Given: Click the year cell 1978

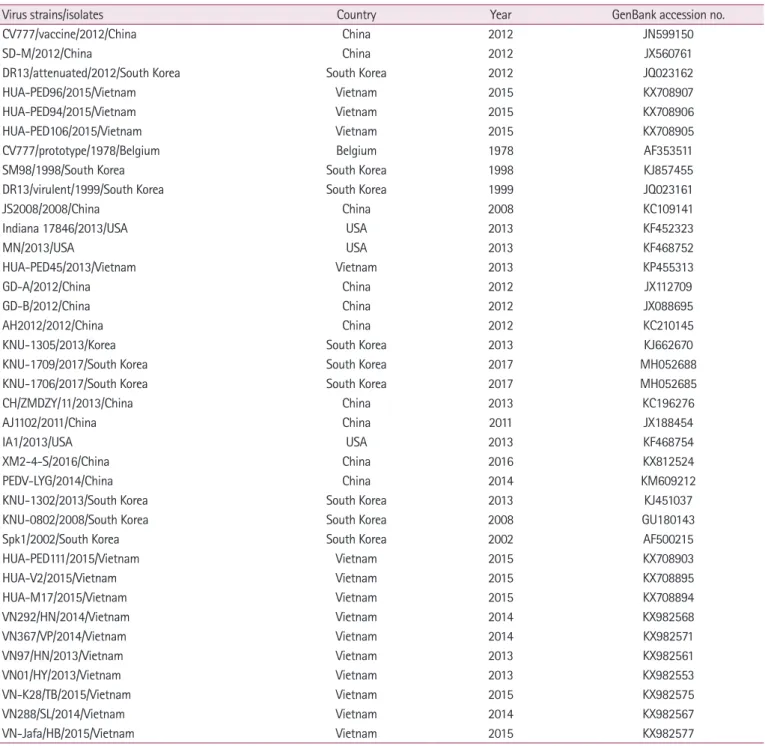Looking at the screenshot, I should 501,151.
